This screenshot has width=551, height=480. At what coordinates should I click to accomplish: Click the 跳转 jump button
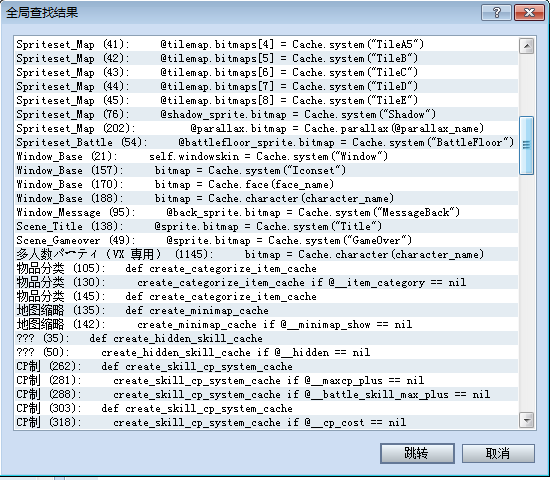click(x=417, y=453)
